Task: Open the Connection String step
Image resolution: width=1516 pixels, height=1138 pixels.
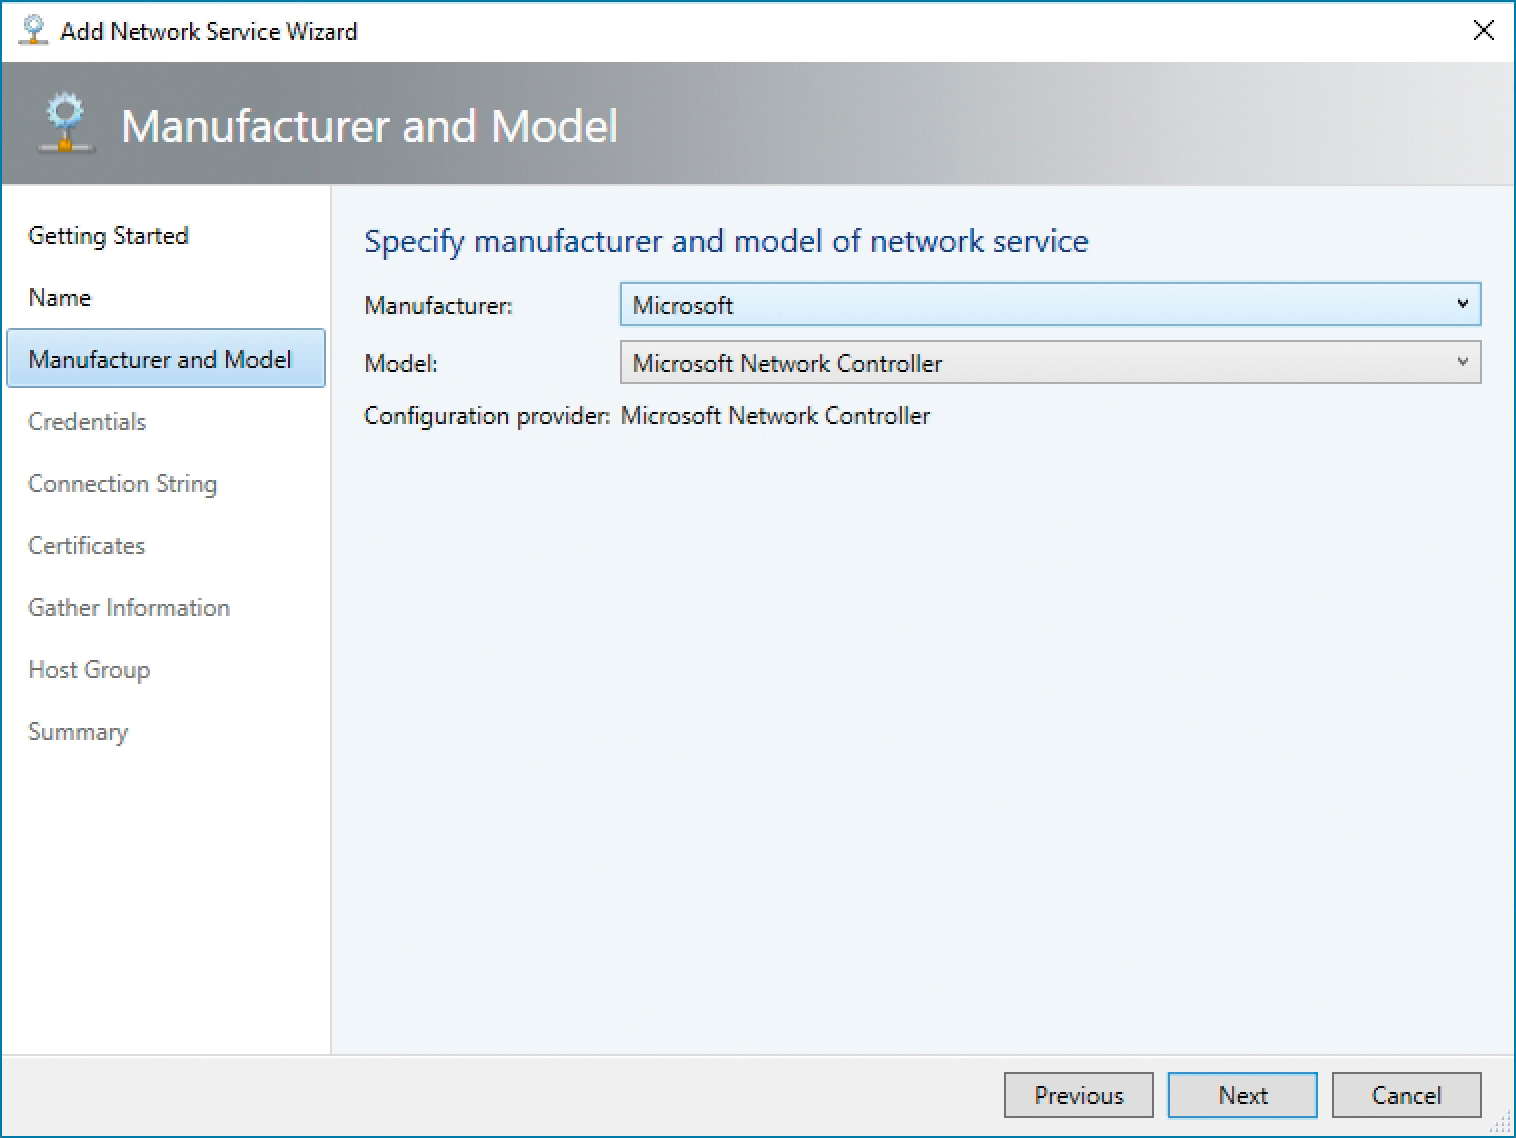Action: click(122, 484)
